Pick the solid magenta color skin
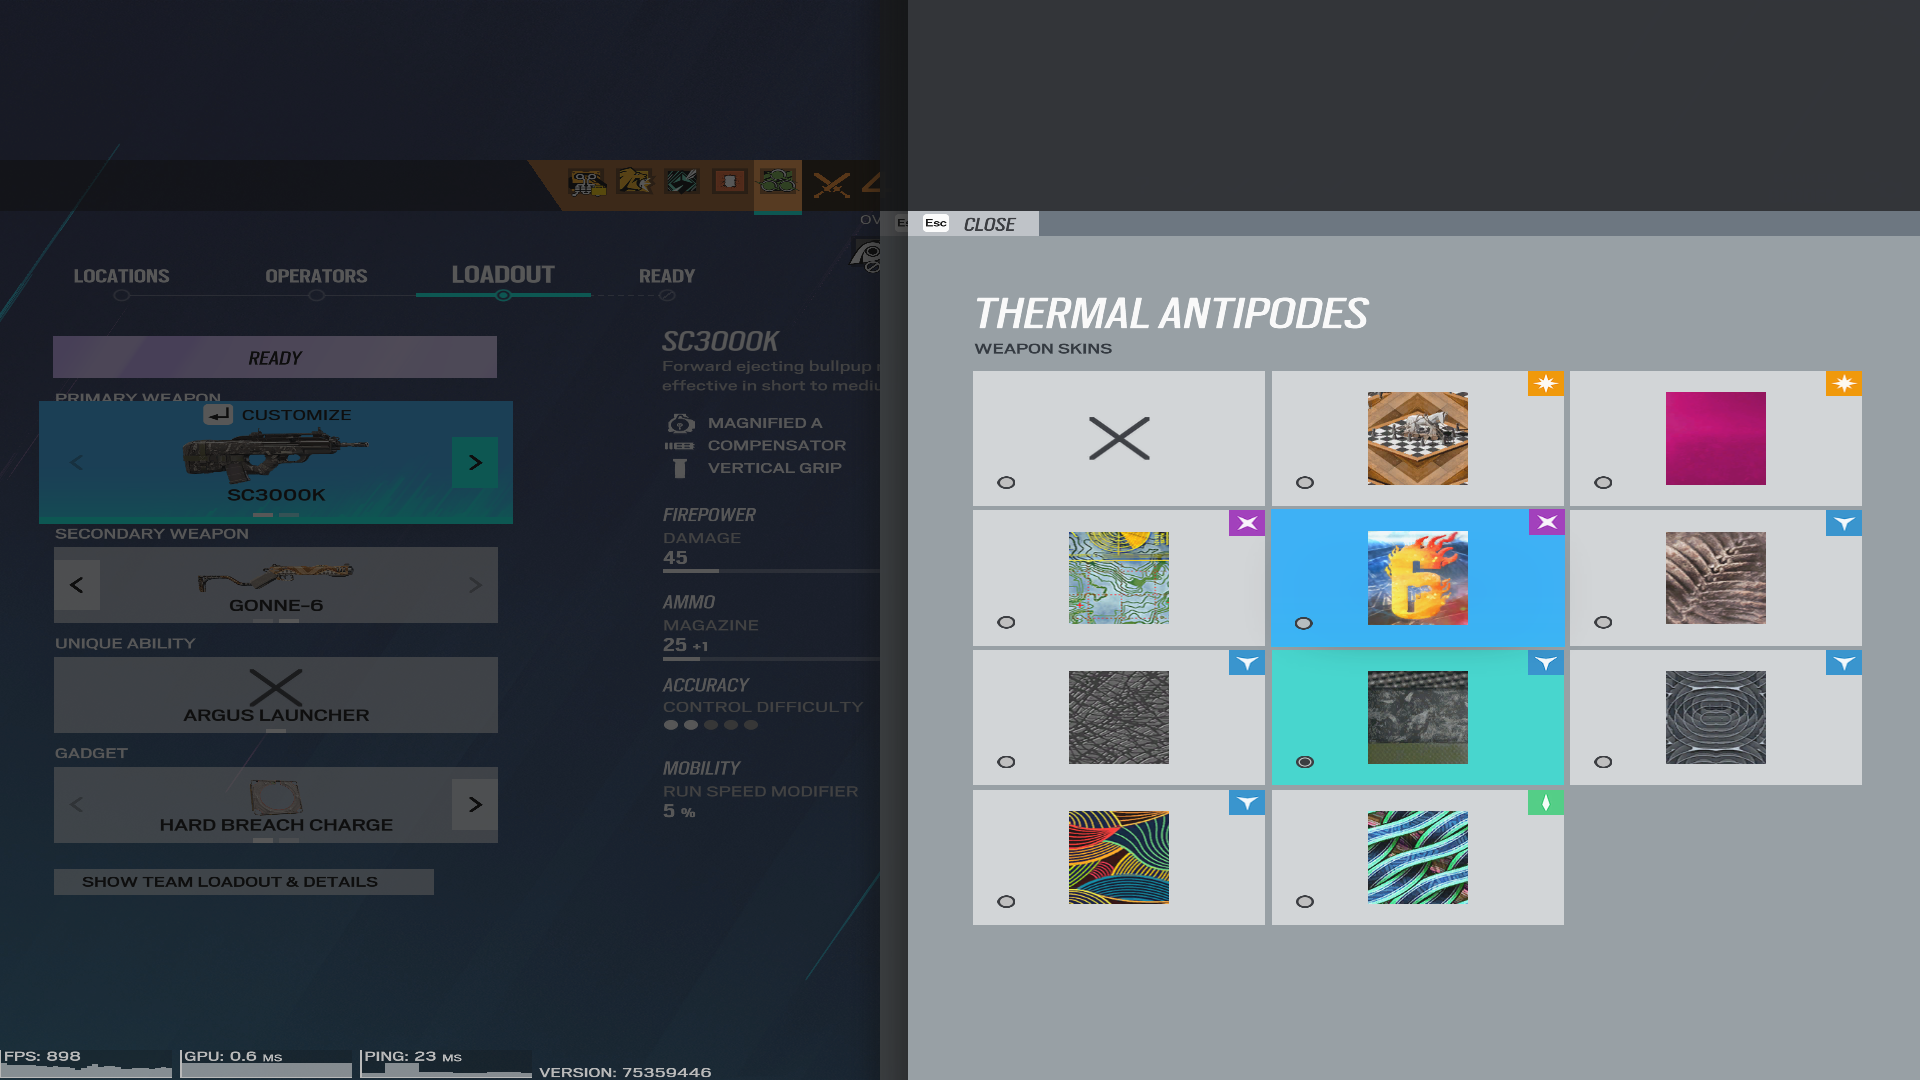The image size is (1920, 1080). (1715, 438)
